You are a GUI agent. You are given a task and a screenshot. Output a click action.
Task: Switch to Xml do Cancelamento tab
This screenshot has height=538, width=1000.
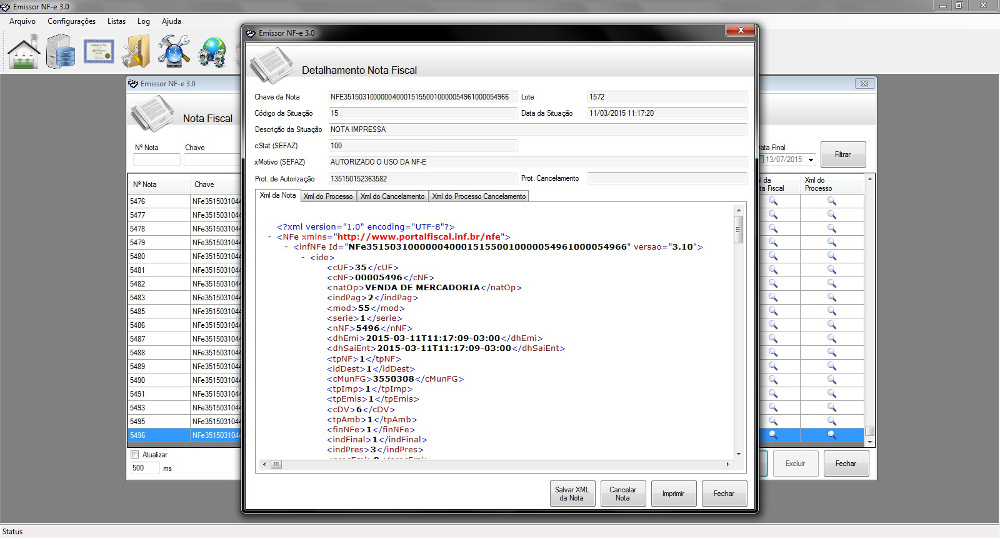[392, 196]
